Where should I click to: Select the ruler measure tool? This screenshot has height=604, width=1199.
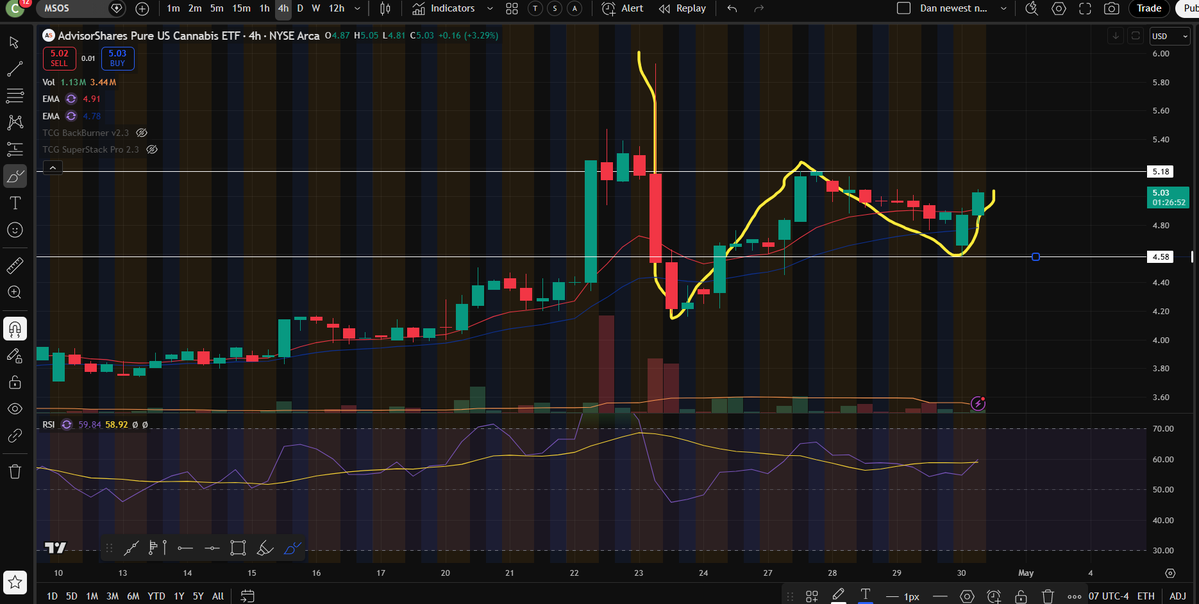[x=15, y=265]
